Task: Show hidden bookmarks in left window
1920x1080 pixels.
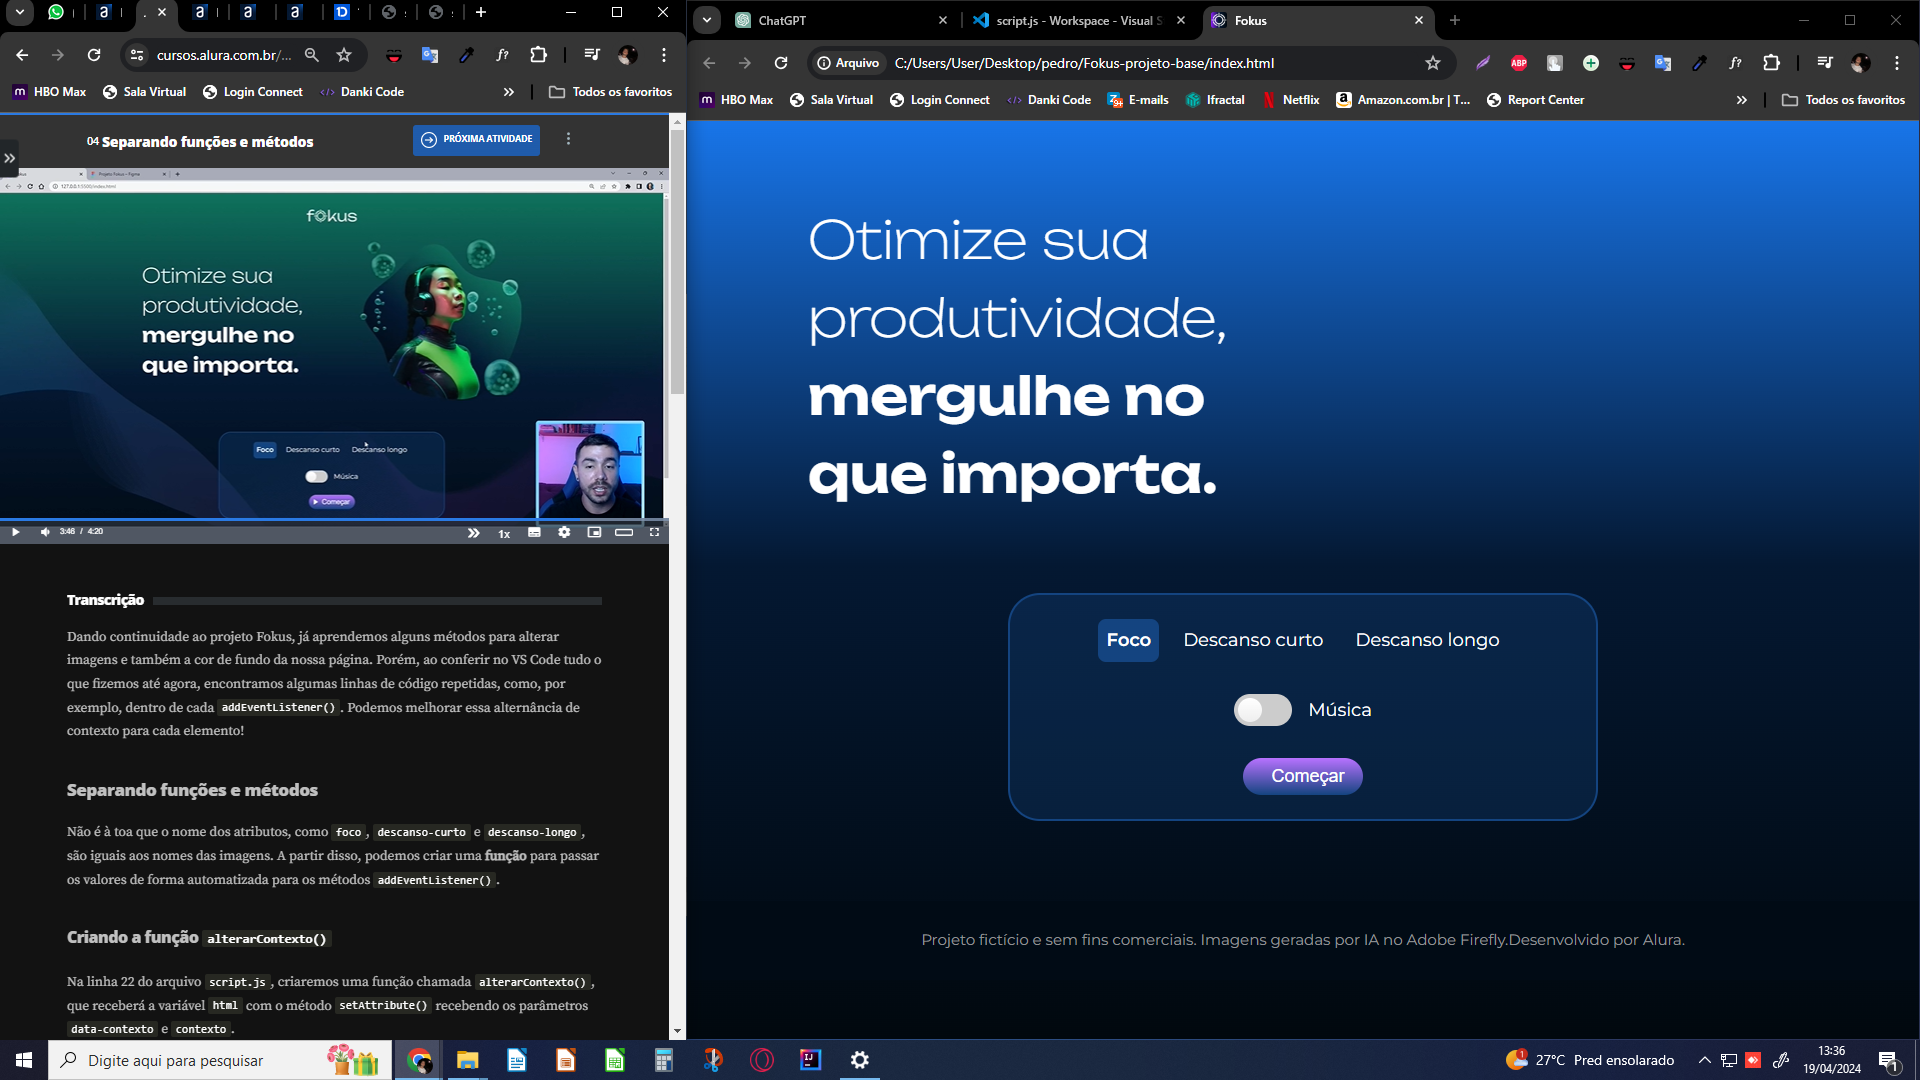Action: click(509, 92)
